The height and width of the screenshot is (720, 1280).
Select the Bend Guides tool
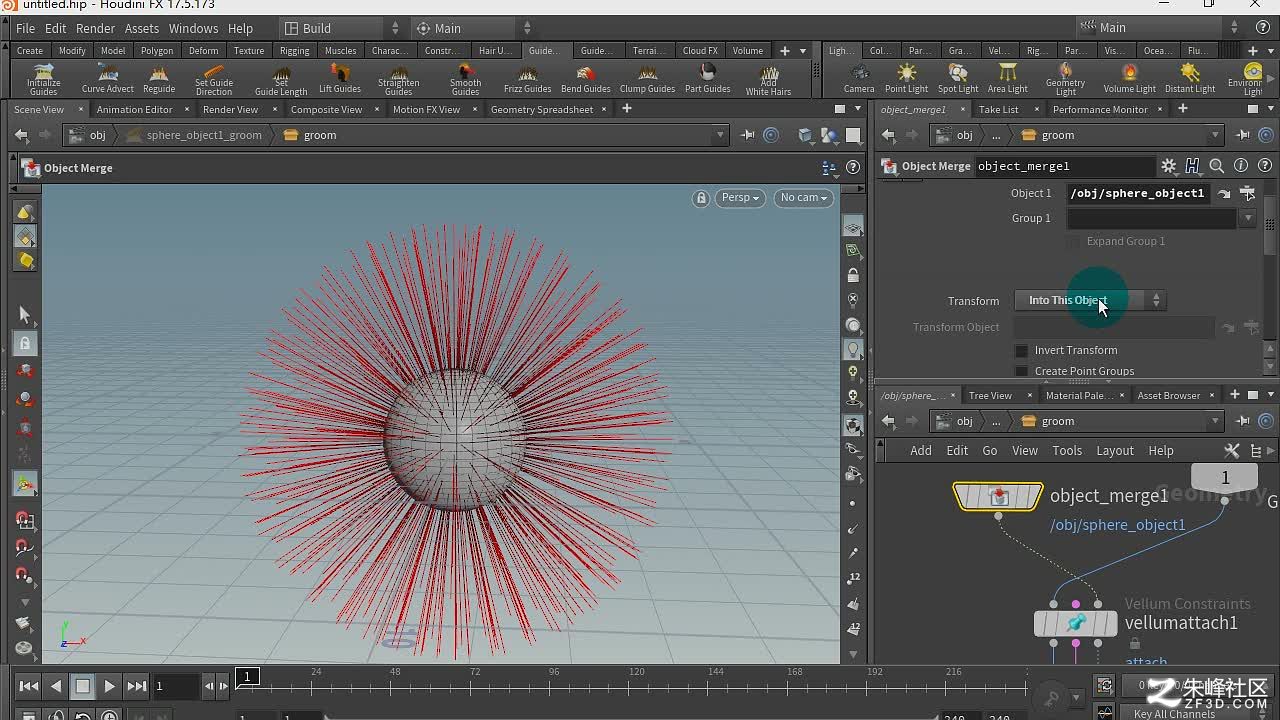pos(585,79)
